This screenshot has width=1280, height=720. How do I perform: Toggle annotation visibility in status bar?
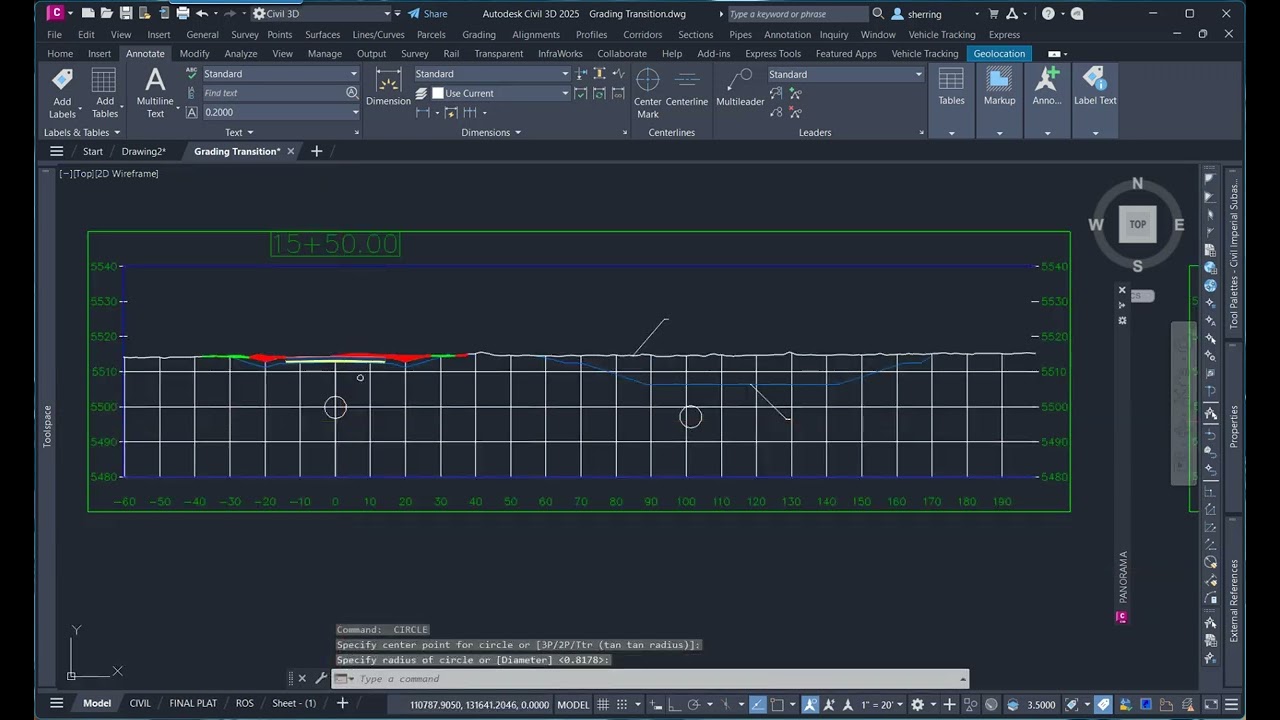[810, 704]
